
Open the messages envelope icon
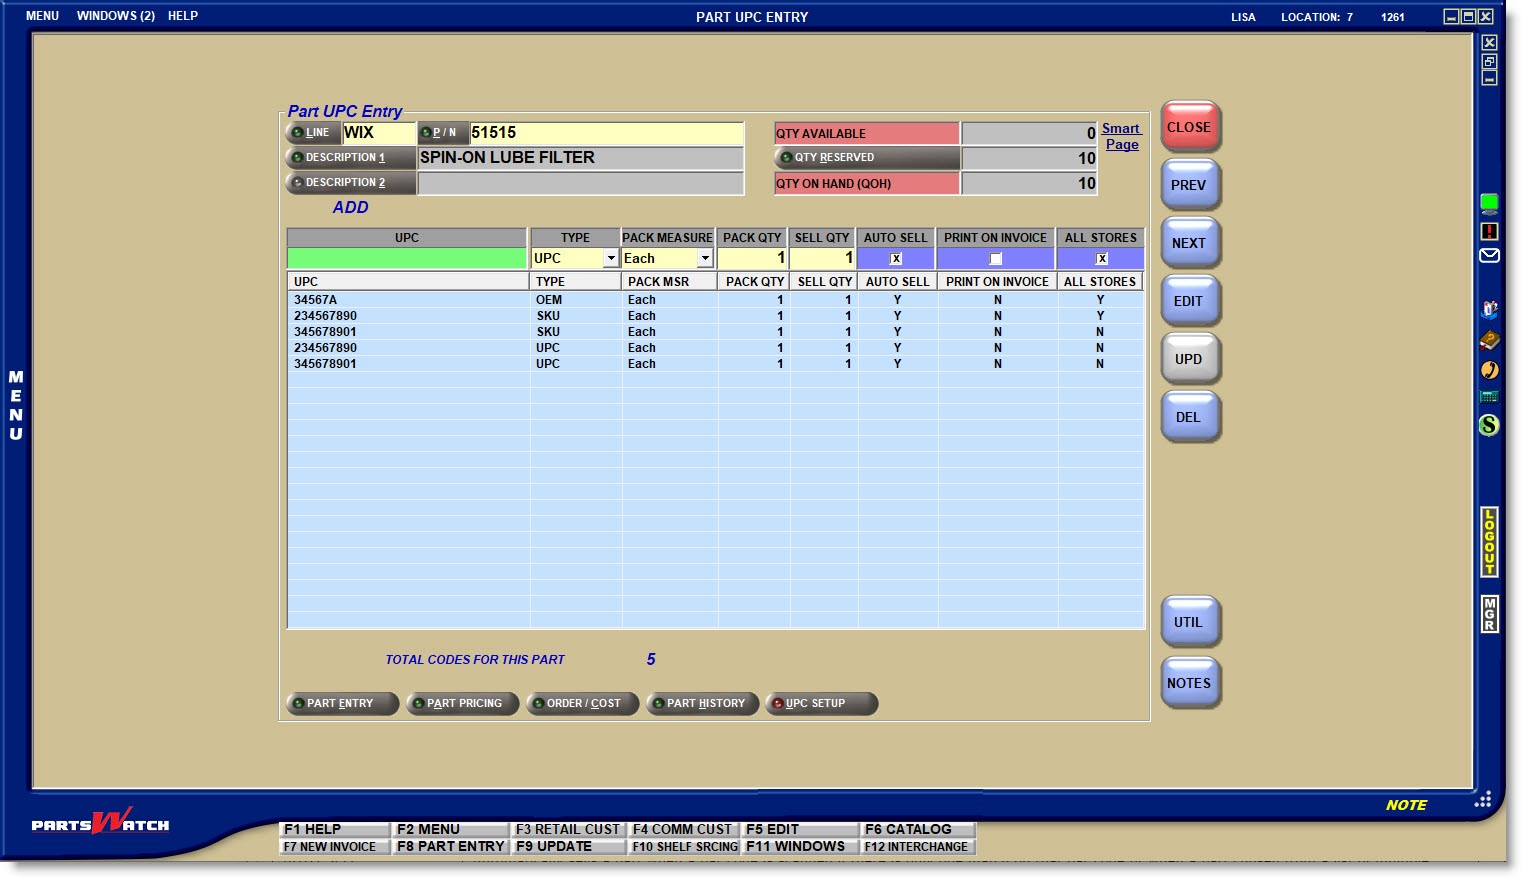click(x=1489, y=255)
